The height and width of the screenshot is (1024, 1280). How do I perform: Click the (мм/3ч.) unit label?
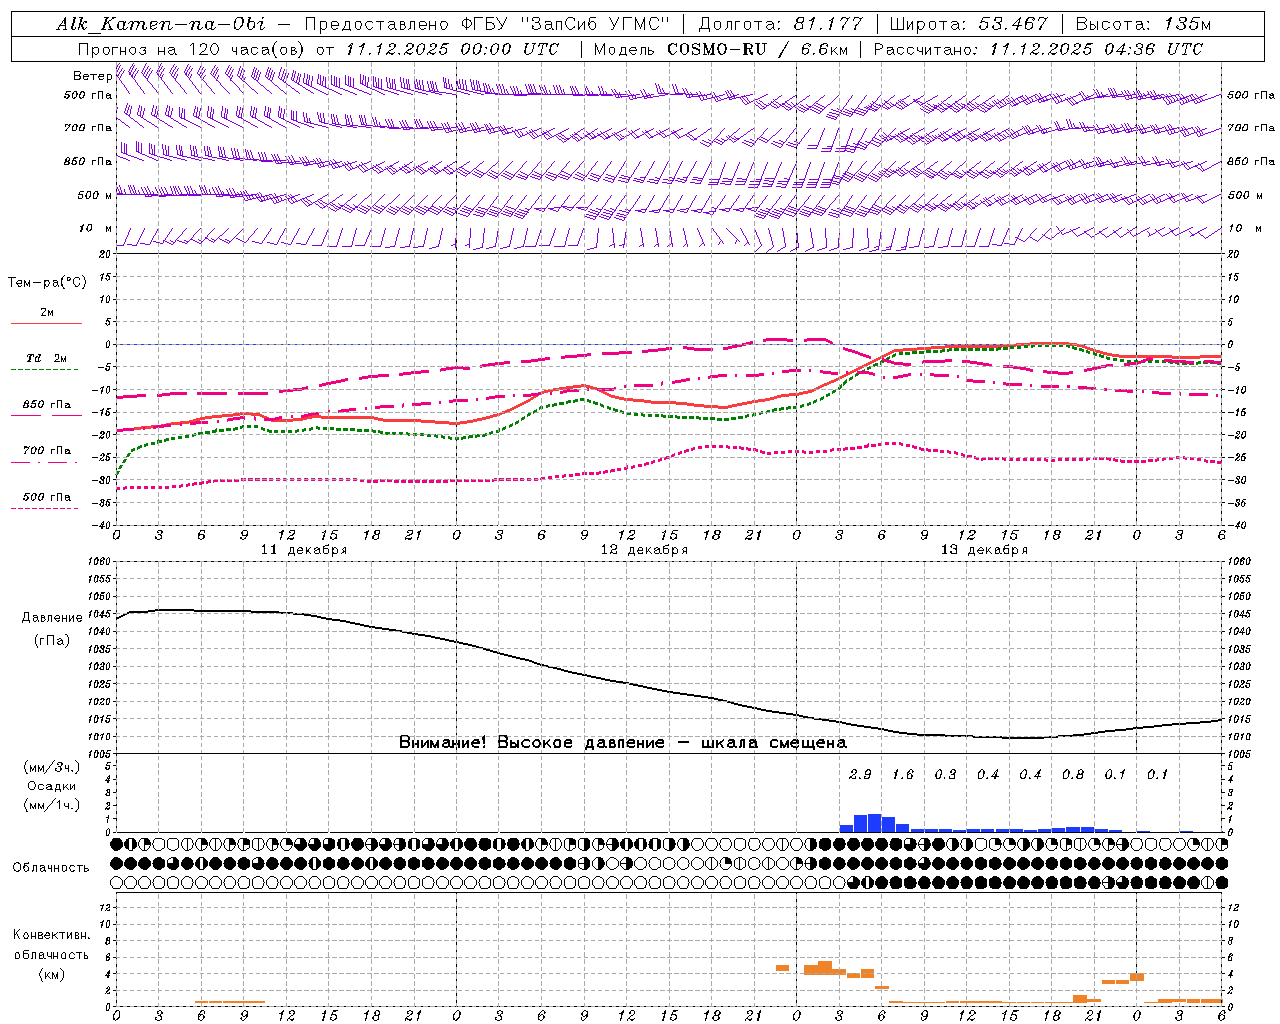(x=51, y=767)
